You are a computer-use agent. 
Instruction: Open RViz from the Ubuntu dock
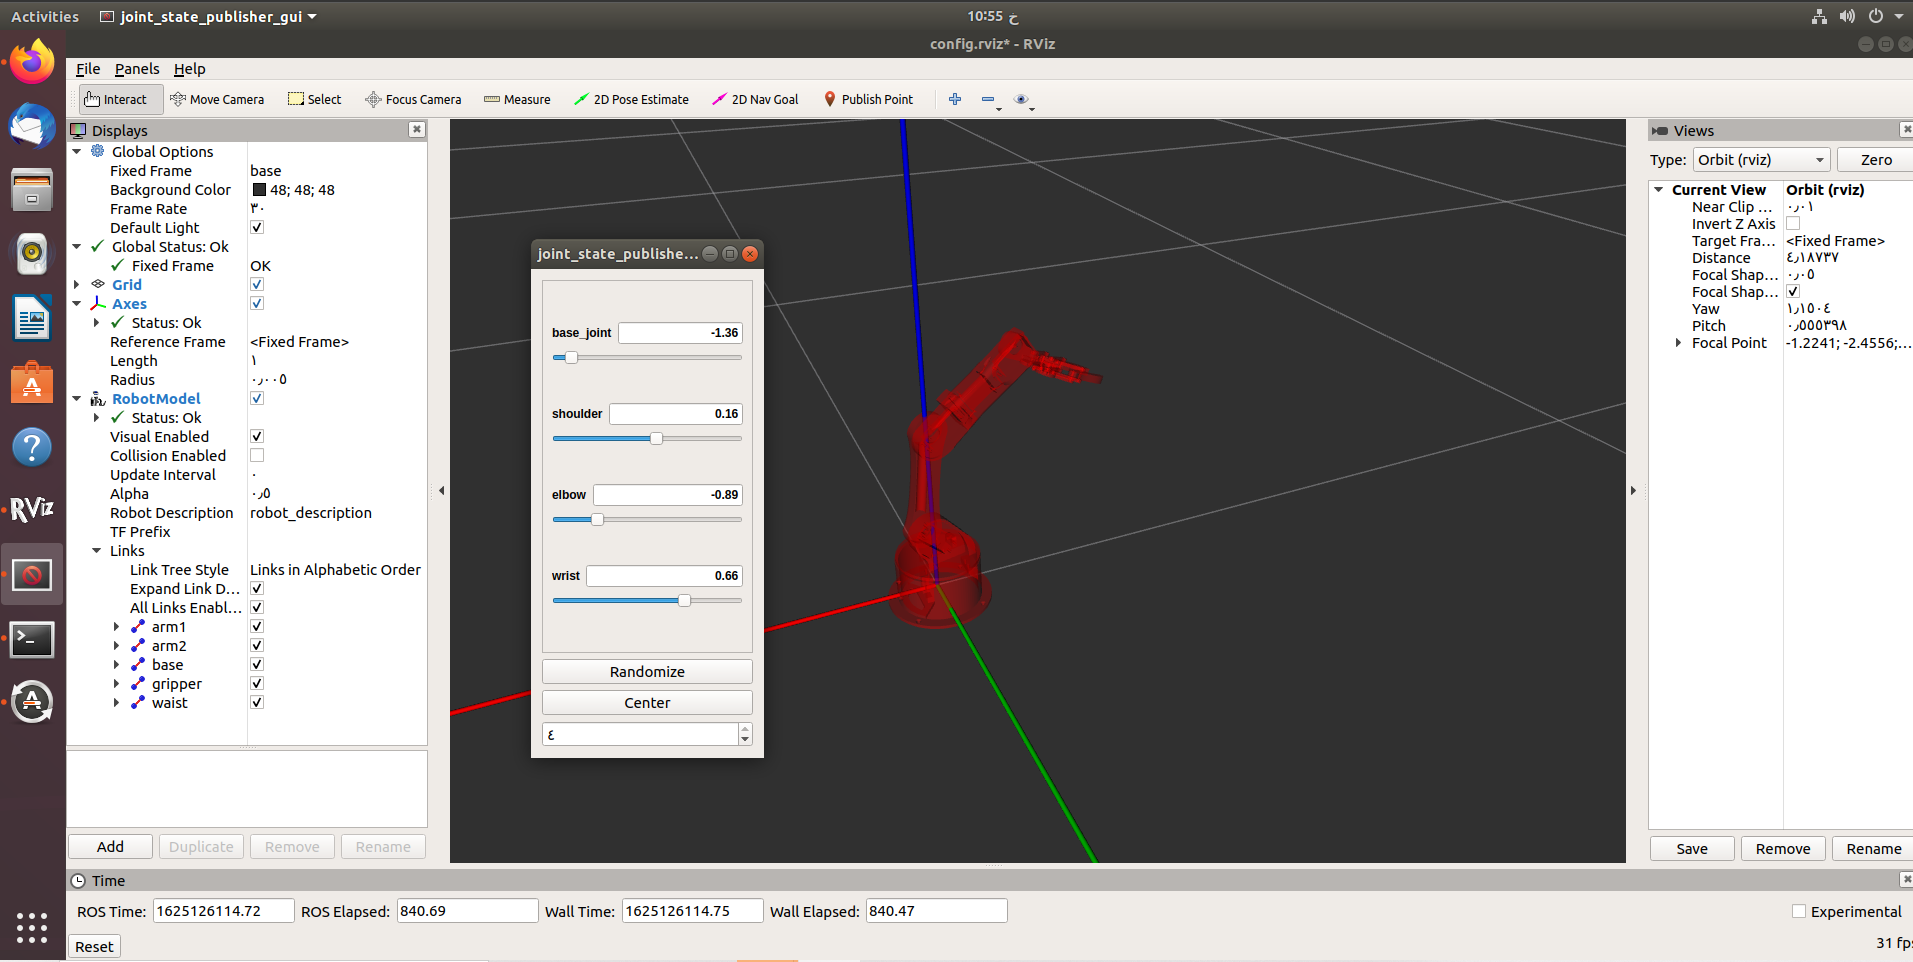(x=32, y=508)
